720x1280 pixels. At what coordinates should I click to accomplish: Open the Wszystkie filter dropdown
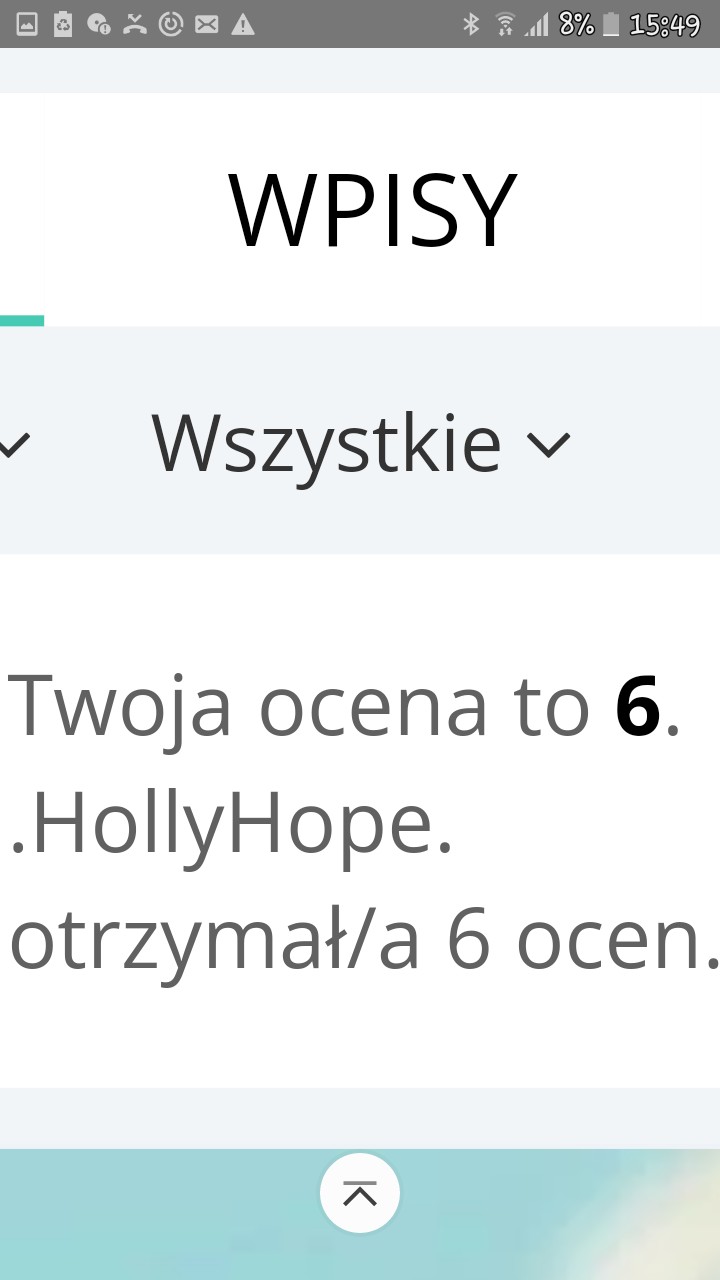[x=326, y=442]
